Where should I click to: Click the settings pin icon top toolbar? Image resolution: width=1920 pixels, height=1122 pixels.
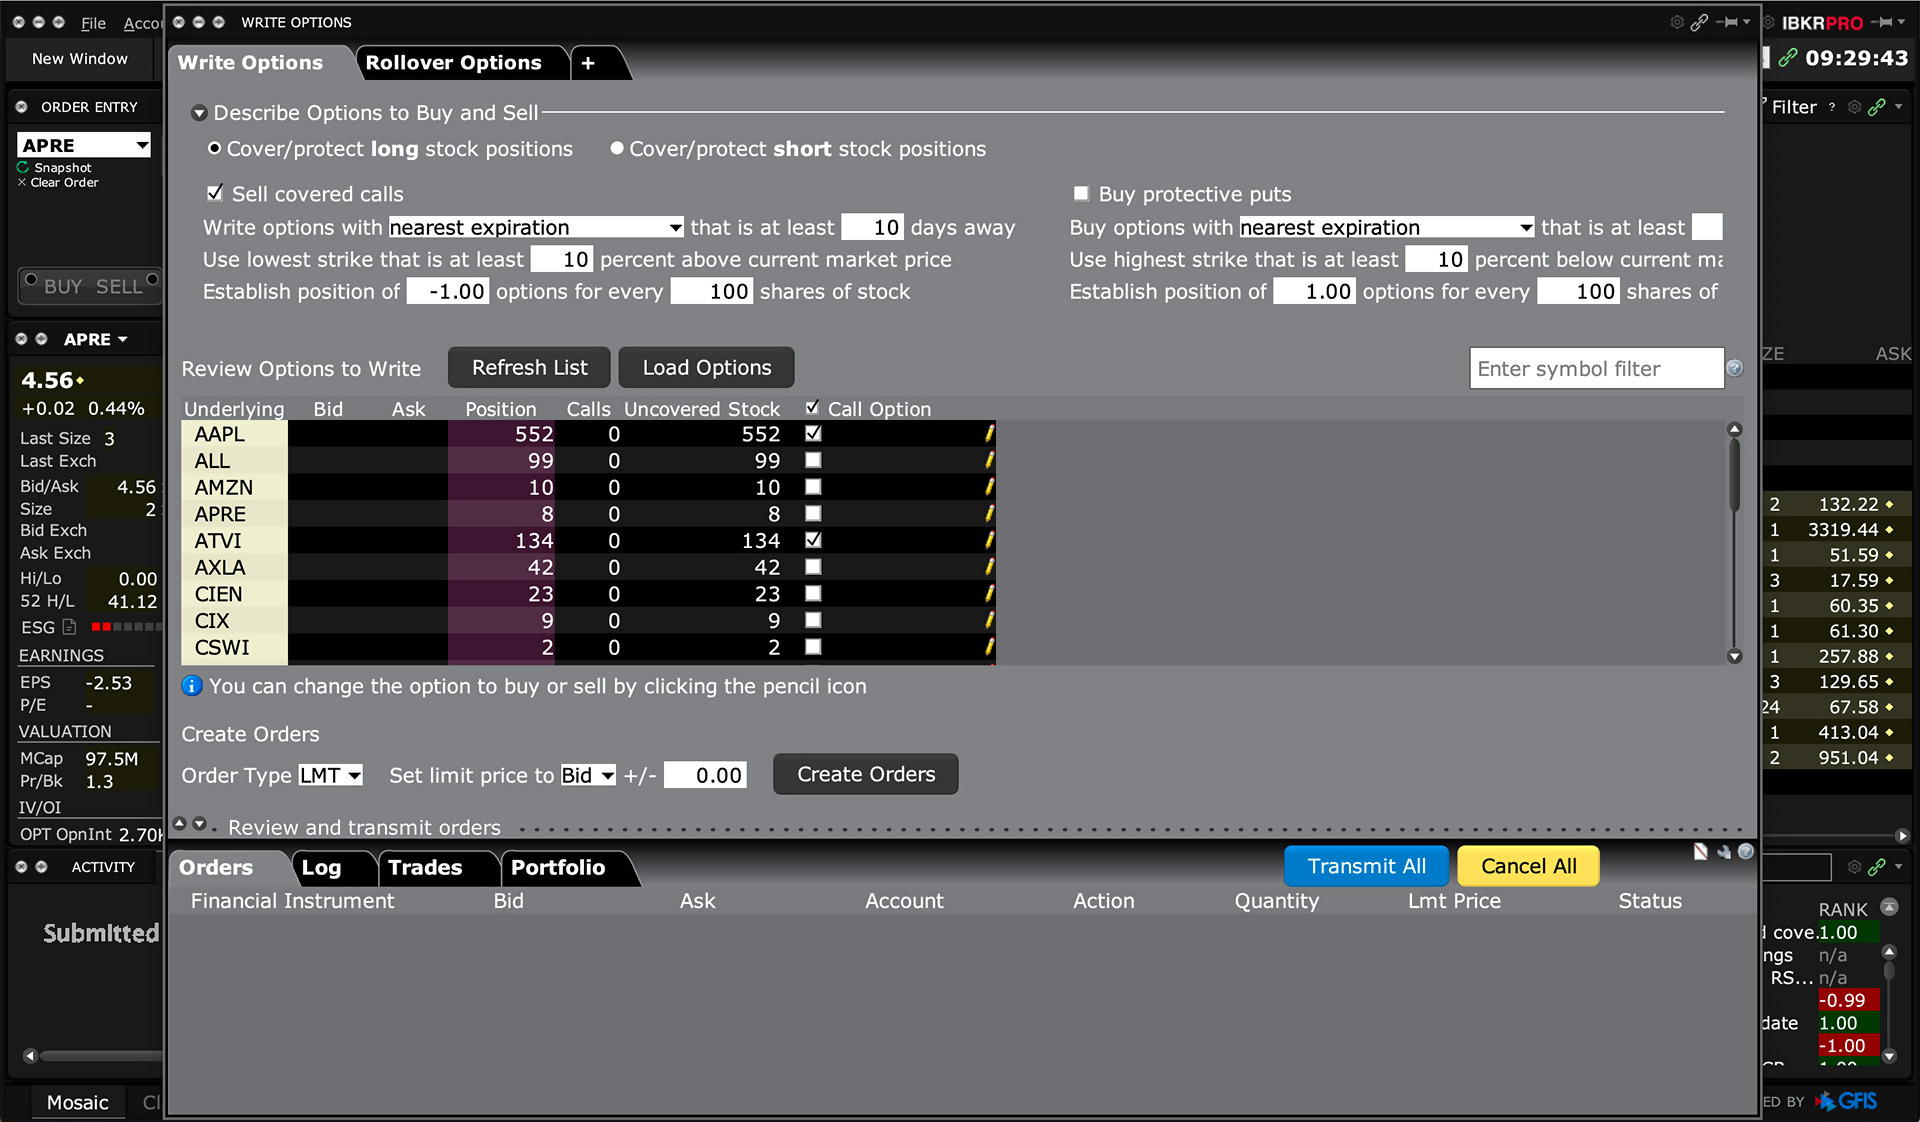(x=1728, y=21)
